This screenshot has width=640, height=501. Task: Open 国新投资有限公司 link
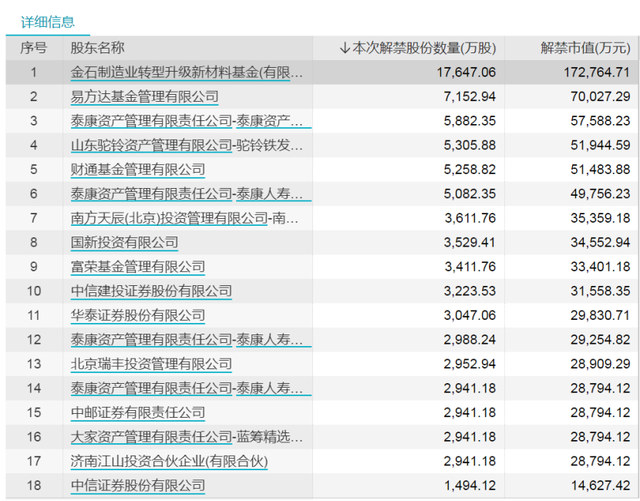[x=124, y=243]
